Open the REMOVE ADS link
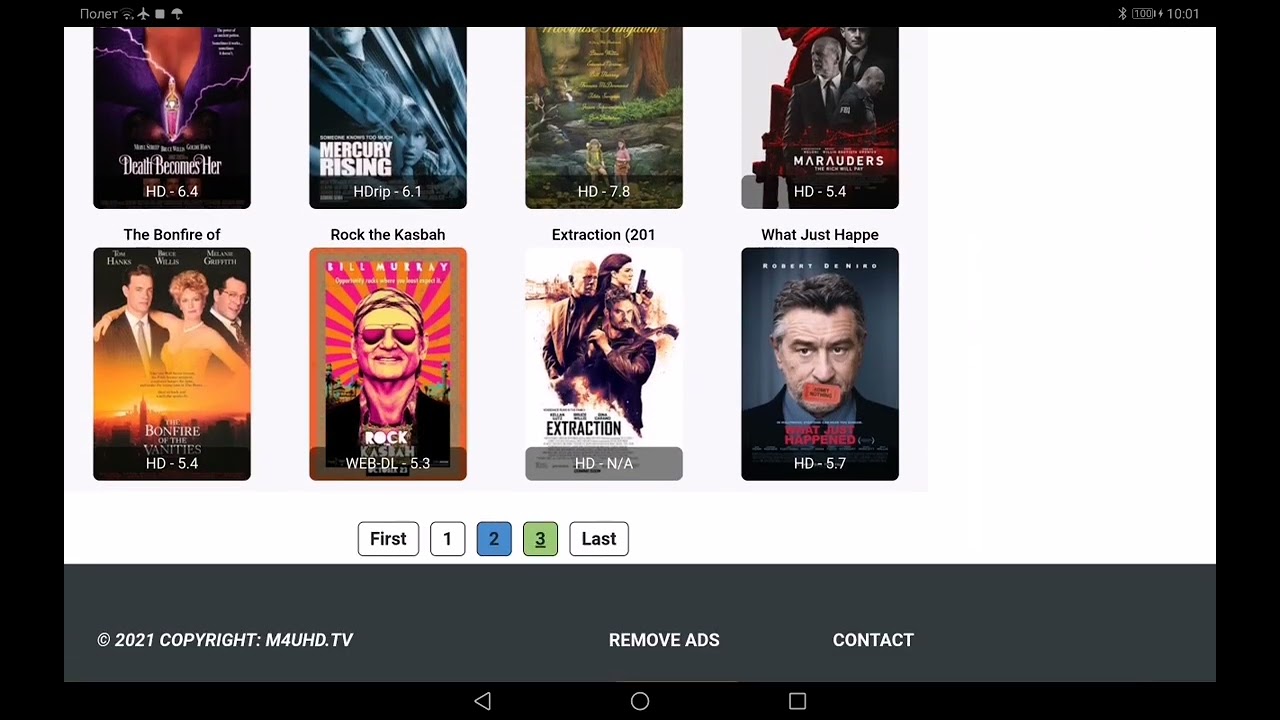 coord(664,640)
